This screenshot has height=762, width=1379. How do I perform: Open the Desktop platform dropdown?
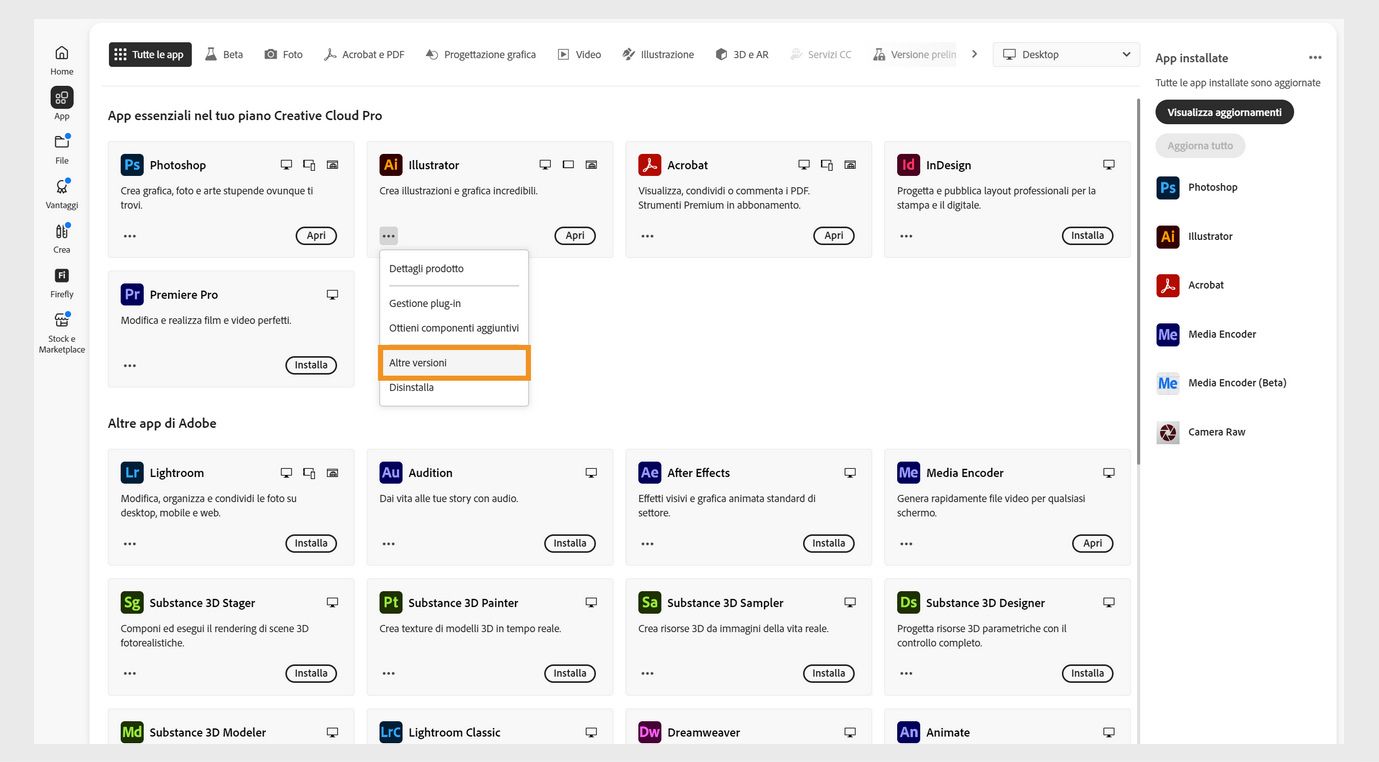pos(1066,55)
